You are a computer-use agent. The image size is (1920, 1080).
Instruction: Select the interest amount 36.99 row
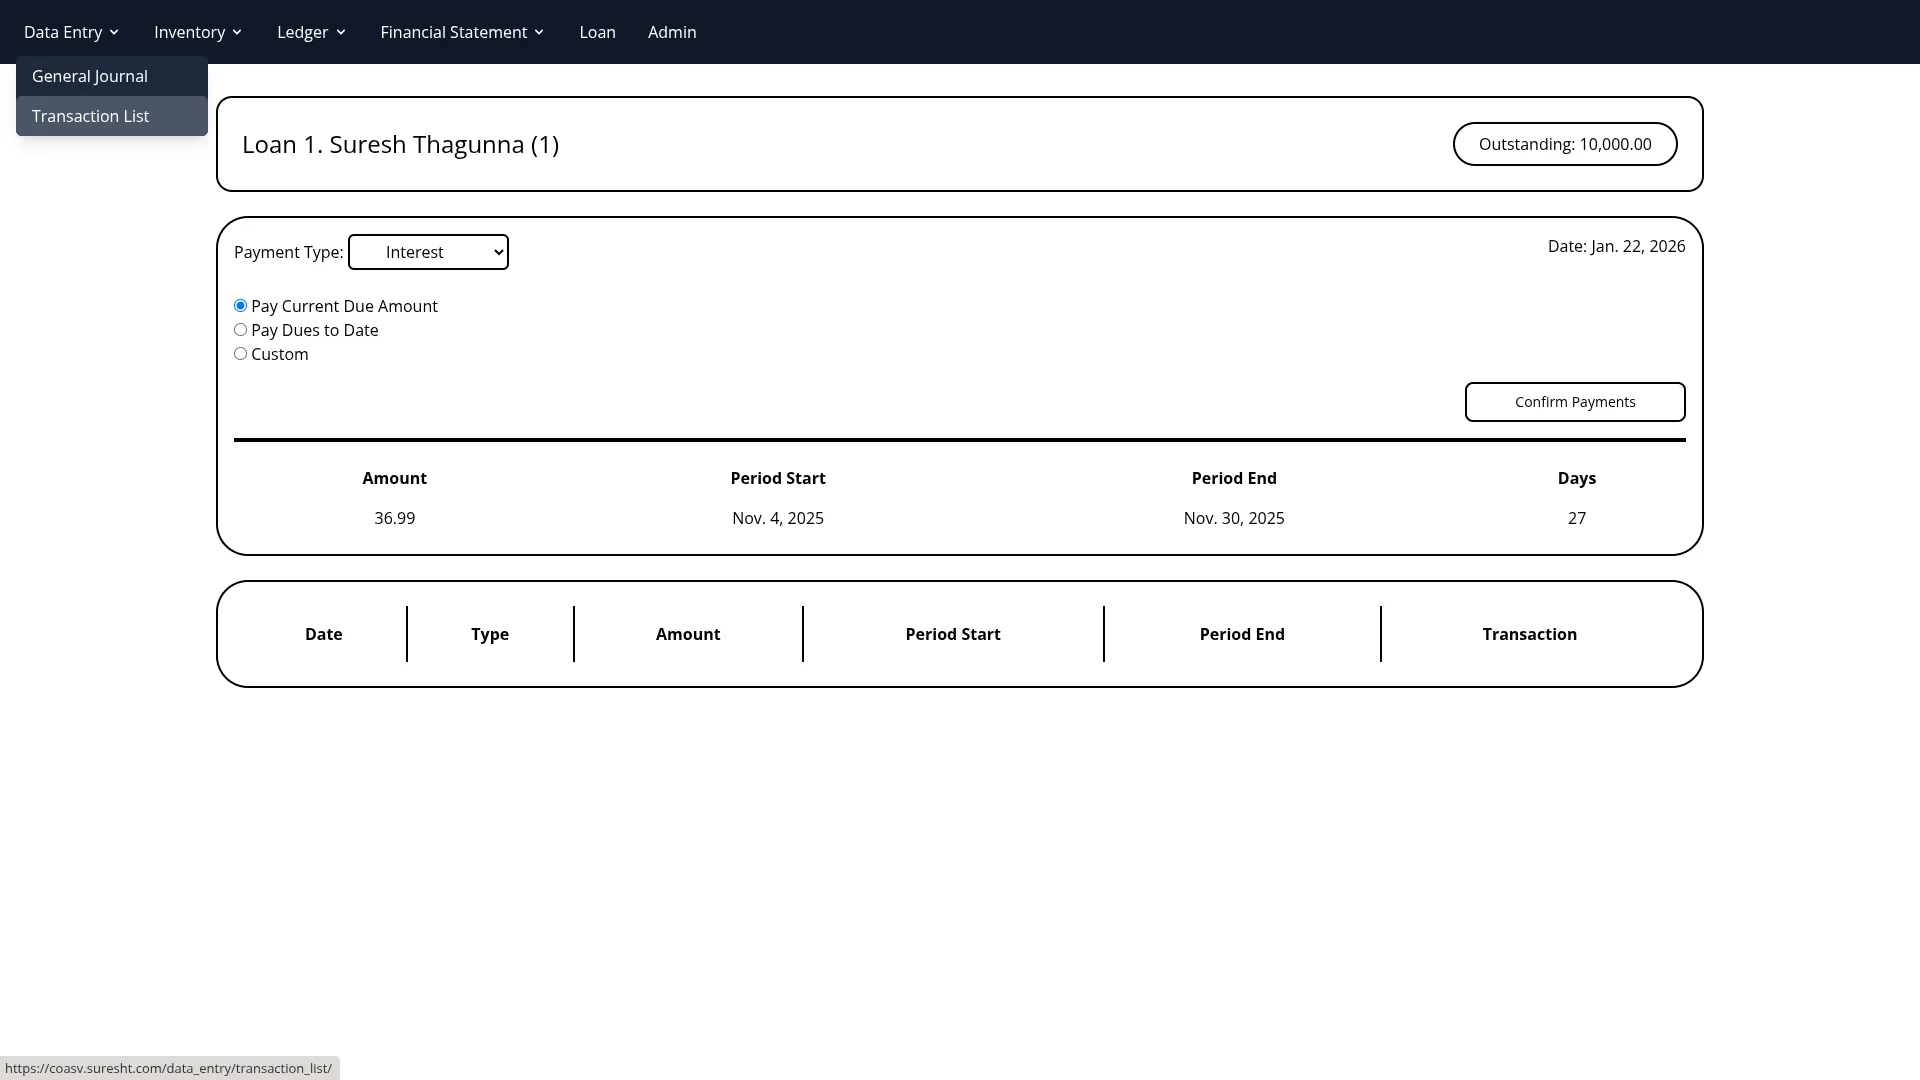point(394,518)
